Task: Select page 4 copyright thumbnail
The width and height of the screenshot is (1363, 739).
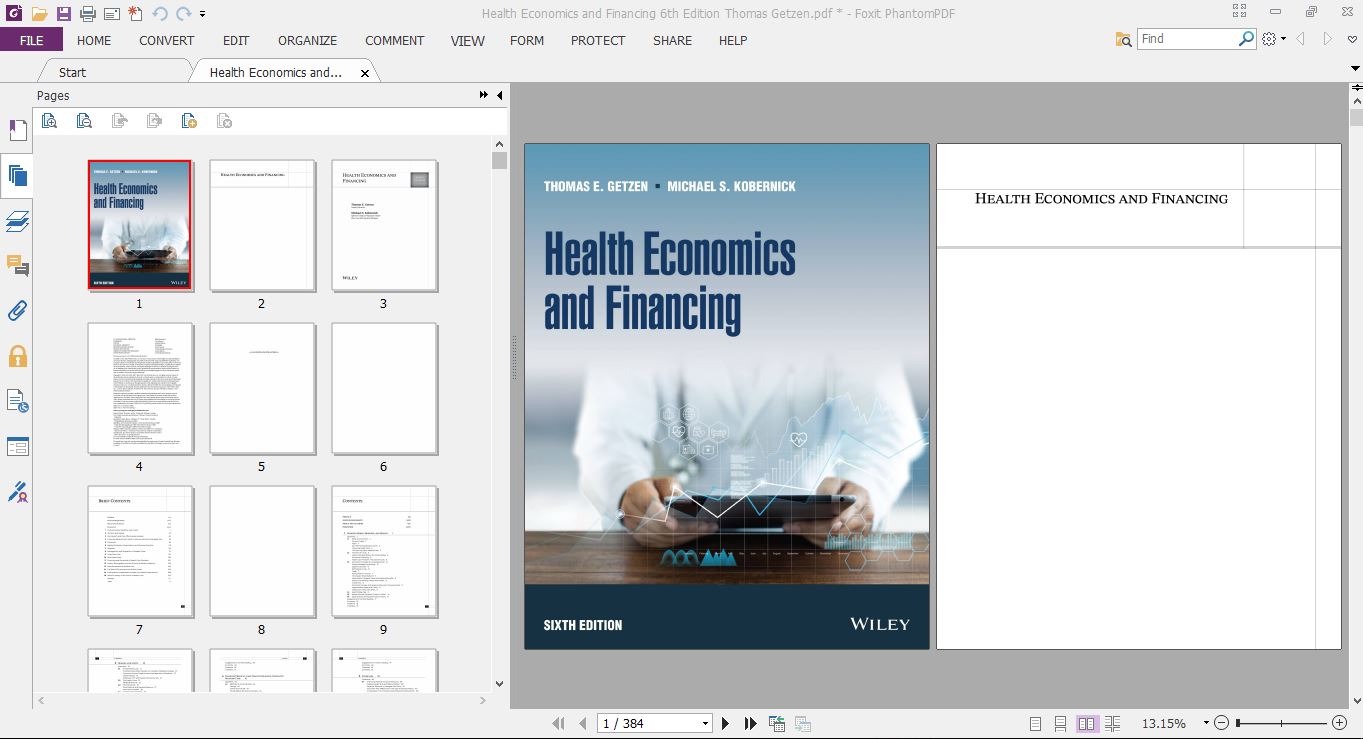Action: tap(139, 388)
